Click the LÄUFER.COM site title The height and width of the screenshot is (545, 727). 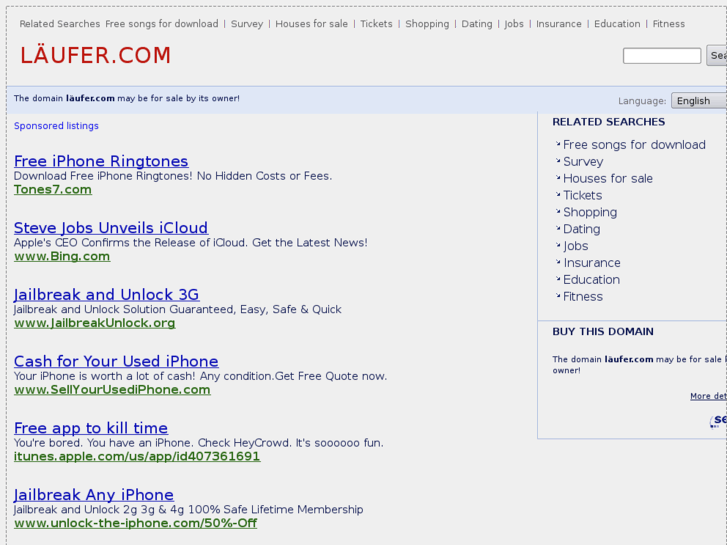pos(96,55)
